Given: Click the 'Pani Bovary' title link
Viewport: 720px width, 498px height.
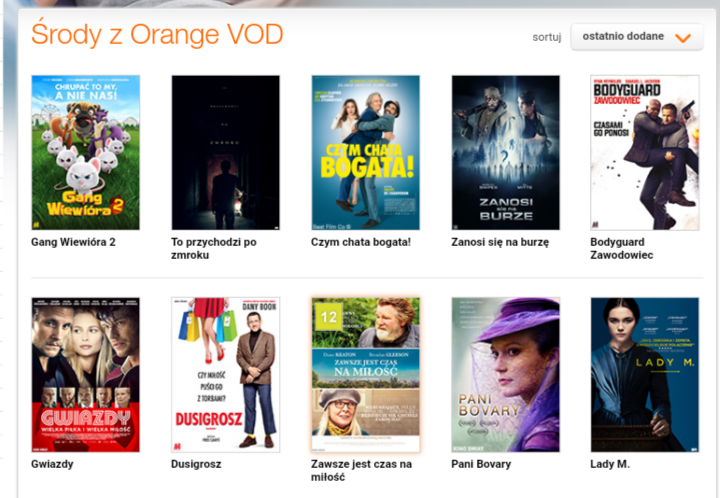Looking at the screenshot, I should (481, 464).
